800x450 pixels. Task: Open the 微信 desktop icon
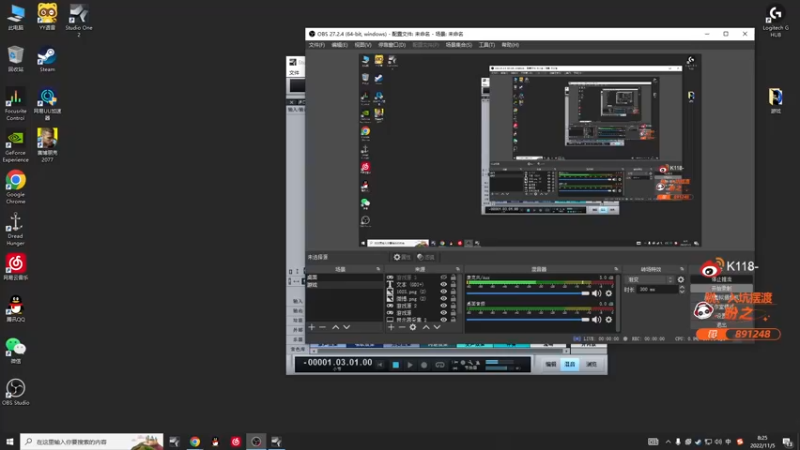tap(15, 351)
